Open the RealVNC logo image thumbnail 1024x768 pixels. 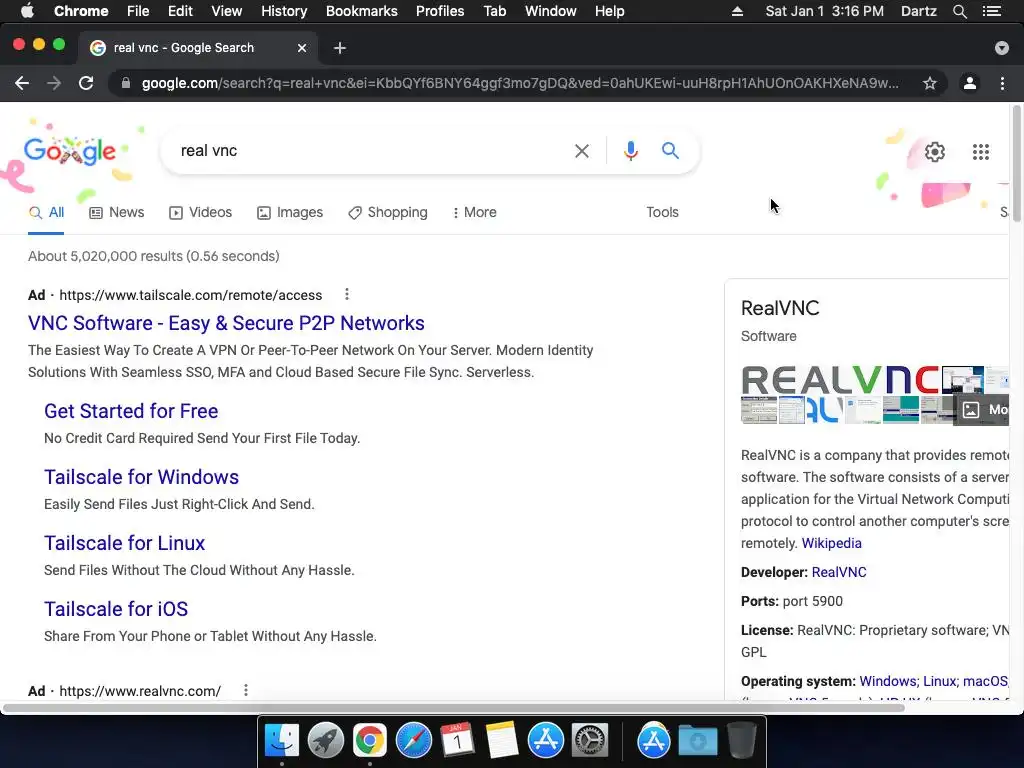click(840, 379)
